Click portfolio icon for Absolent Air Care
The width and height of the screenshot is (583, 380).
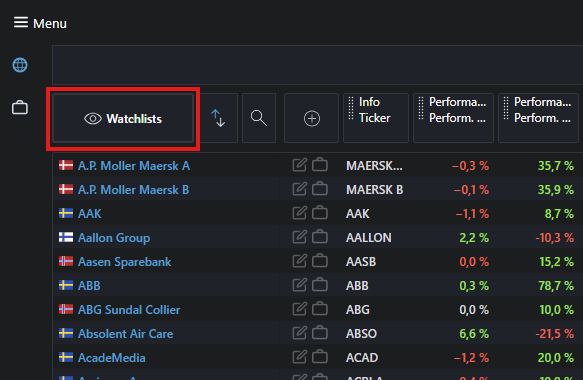[320, 333]
